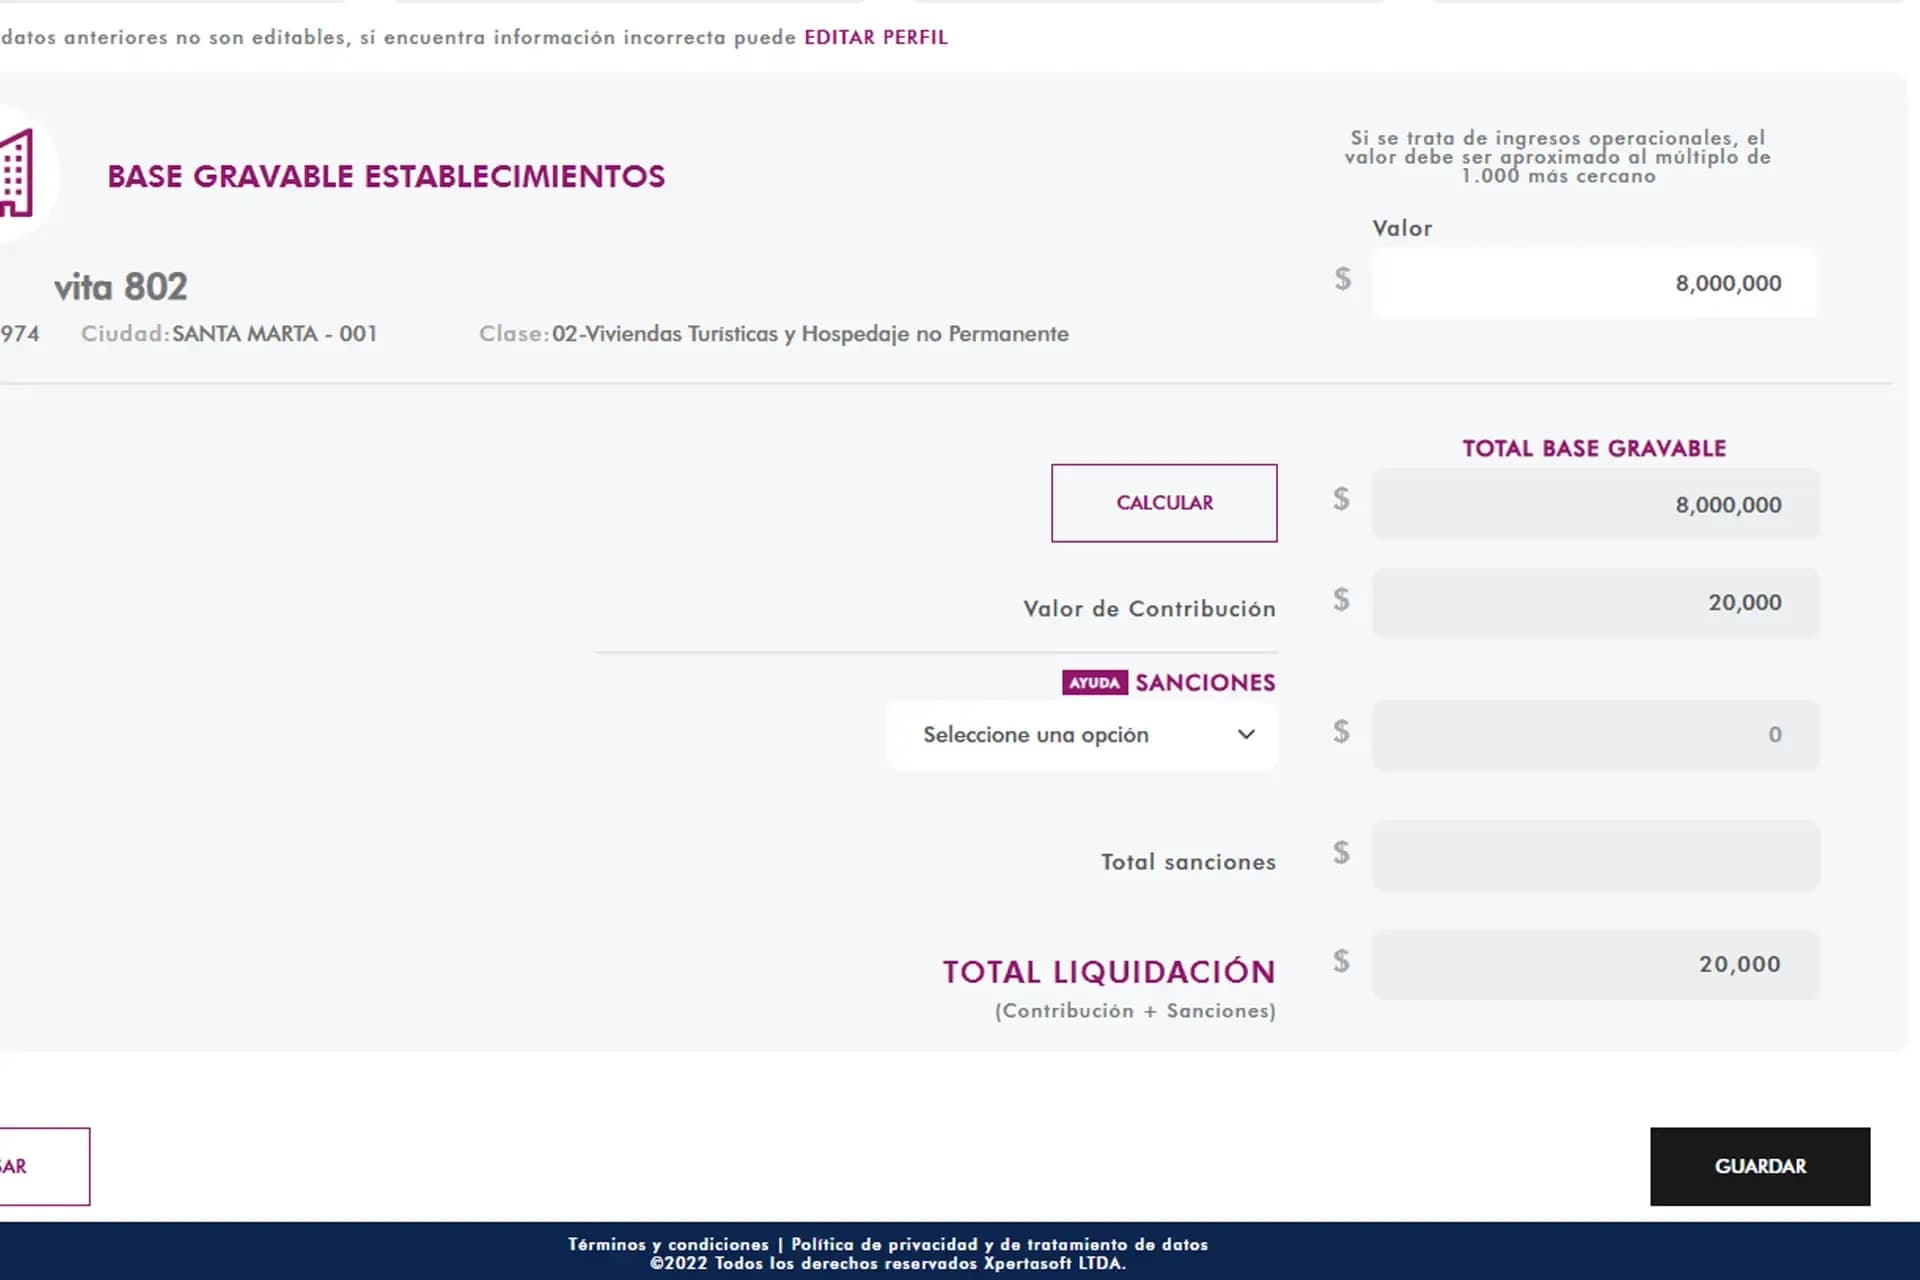Click the ©2022 Xpertasoft copyright text

pos(888,1263)
